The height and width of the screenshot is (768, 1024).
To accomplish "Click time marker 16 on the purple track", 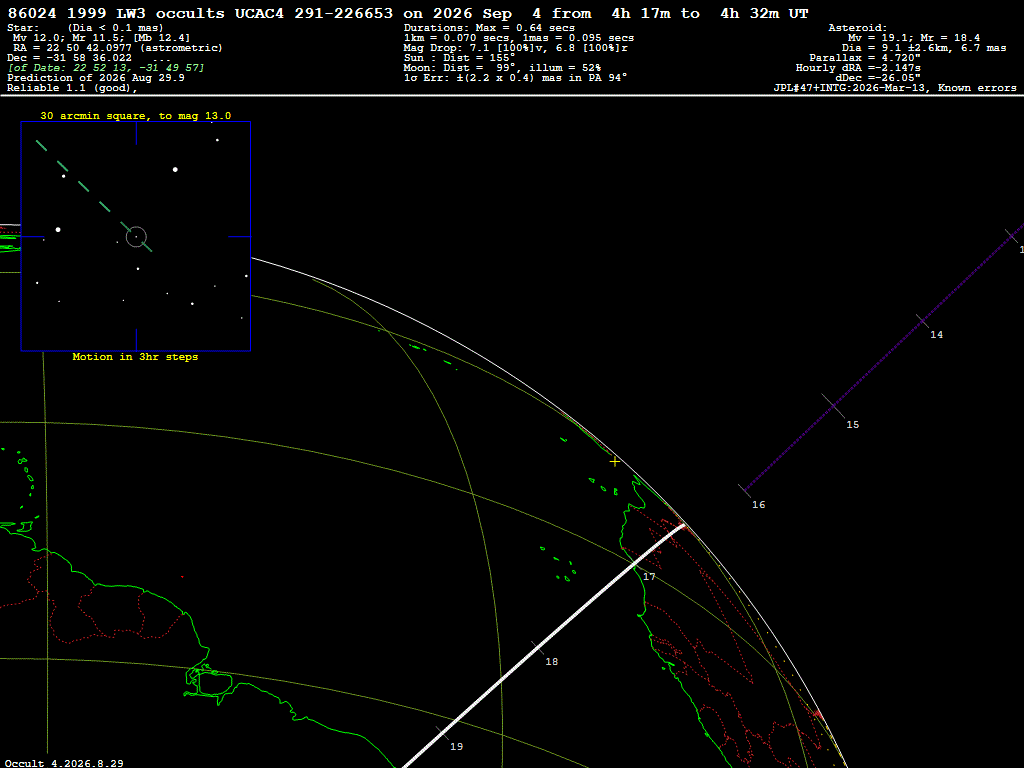I will point(758,505).
